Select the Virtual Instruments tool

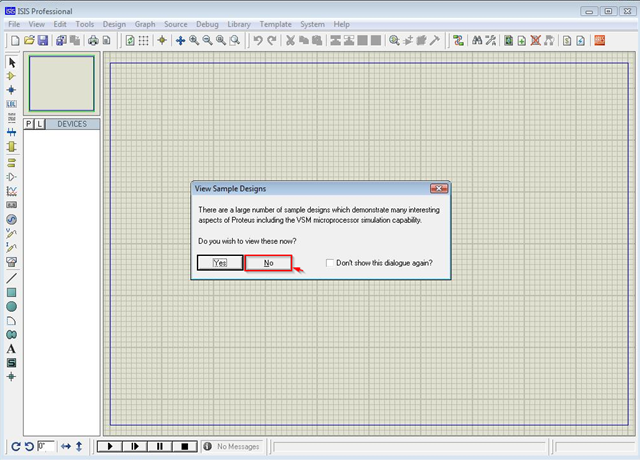pos(11,262)
